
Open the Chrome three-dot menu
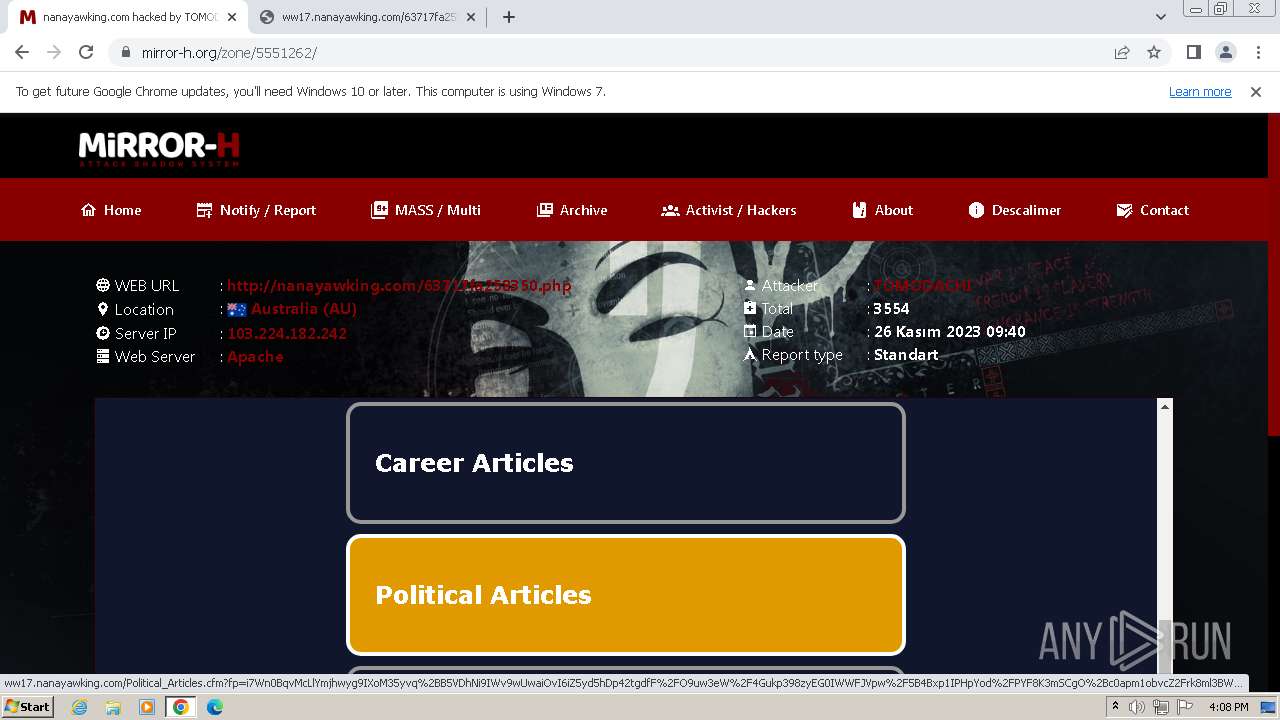pos(1258,52)
